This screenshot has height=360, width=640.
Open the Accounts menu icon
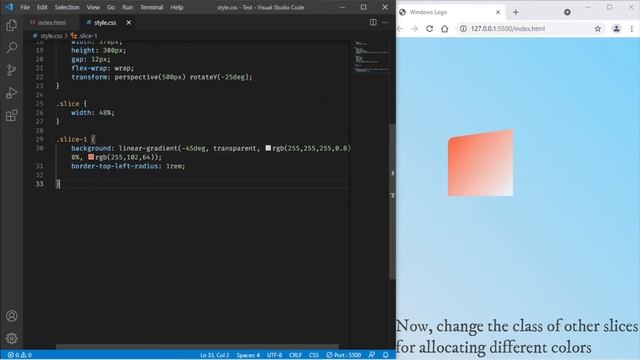pyautogui.click(x=11, y=316)
